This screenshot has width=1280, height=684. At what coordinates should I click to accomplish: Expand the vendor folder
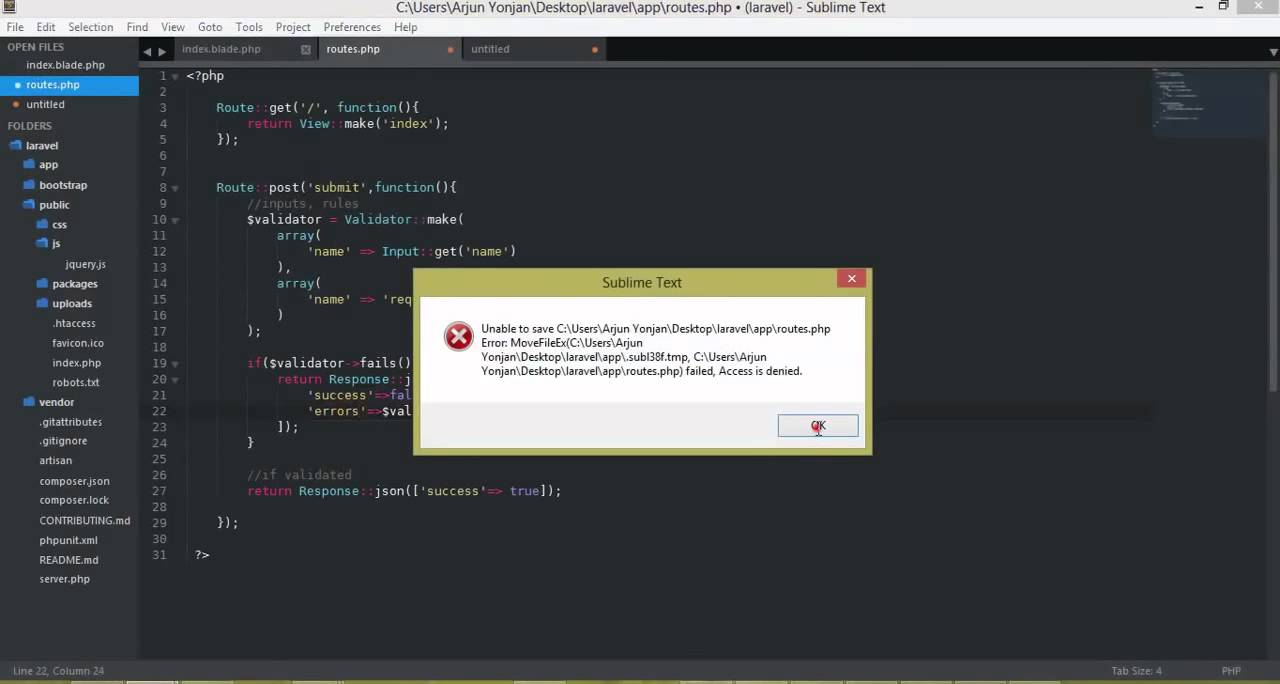click(57, 402)
